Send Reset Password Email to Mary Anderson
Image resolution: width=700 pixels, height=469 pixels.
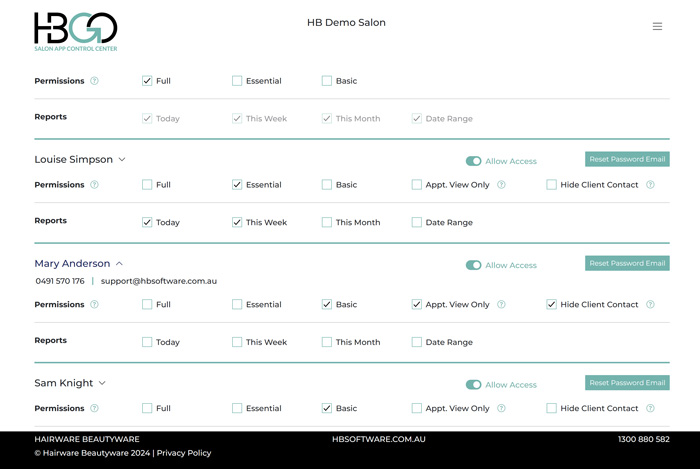coord(627,263)
